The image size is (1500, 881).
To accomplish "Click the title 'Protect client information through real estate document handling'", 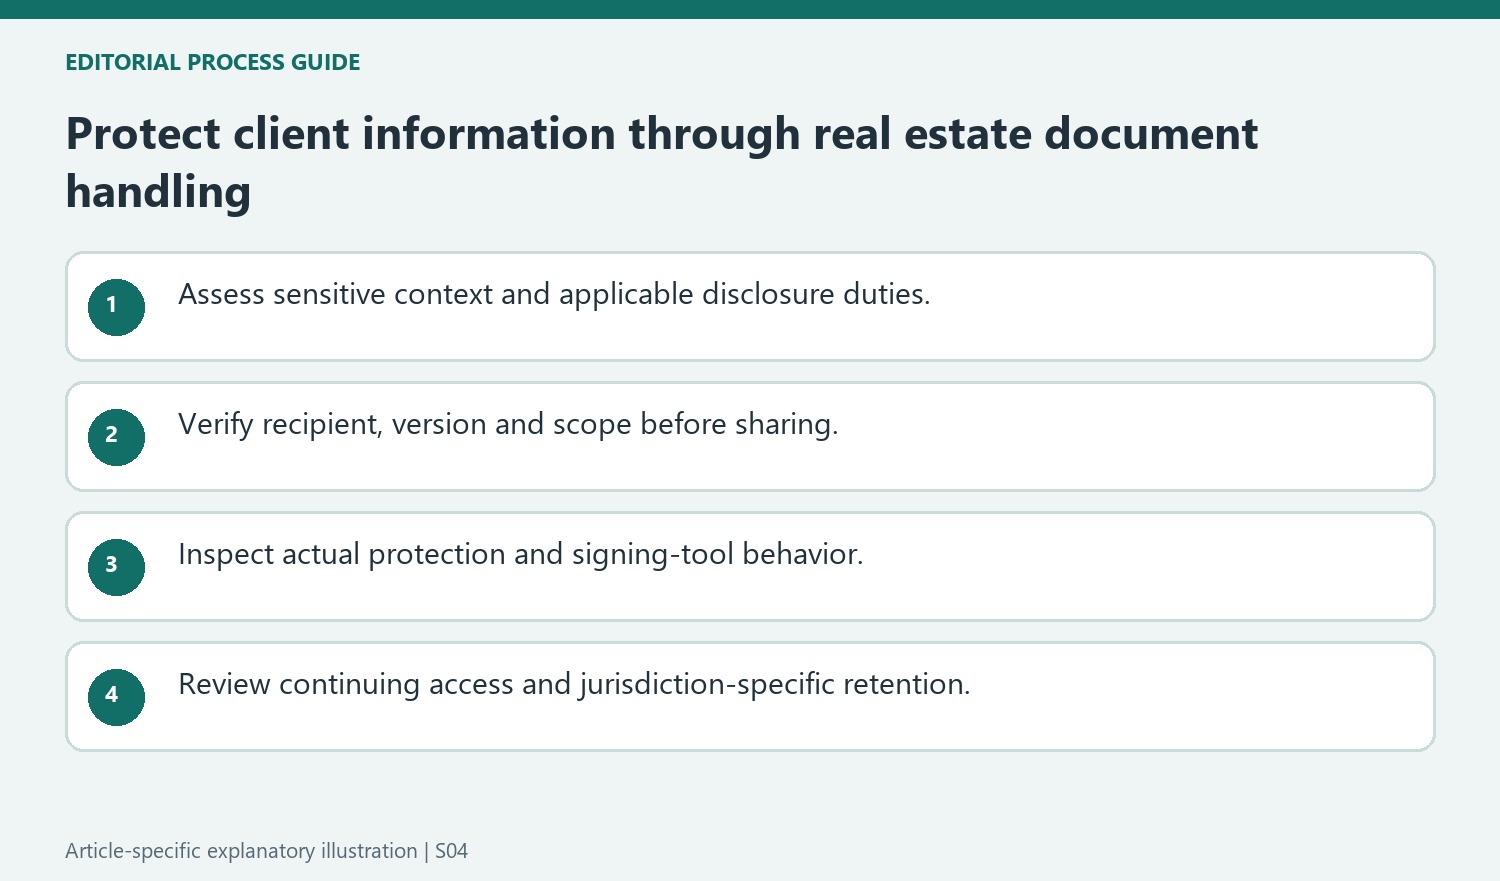I will (661, 162).
